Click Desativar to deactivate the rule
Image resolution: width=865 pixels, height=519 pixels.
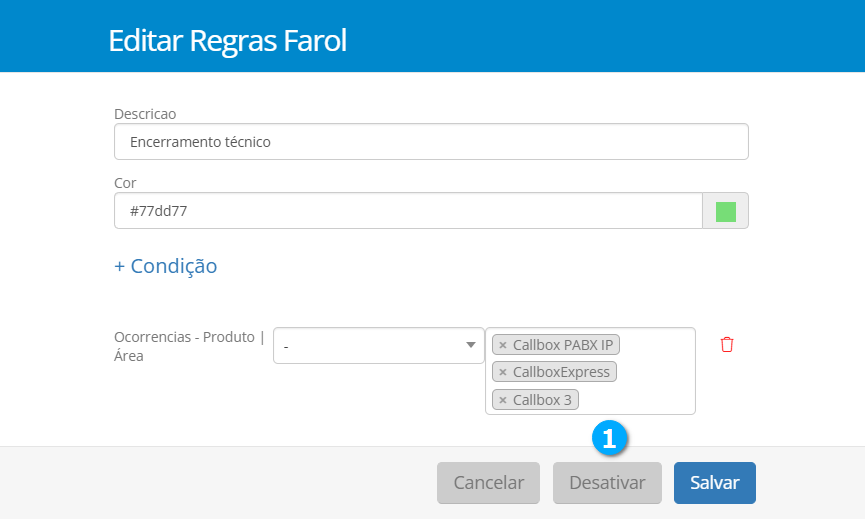[x=607, y=483]
